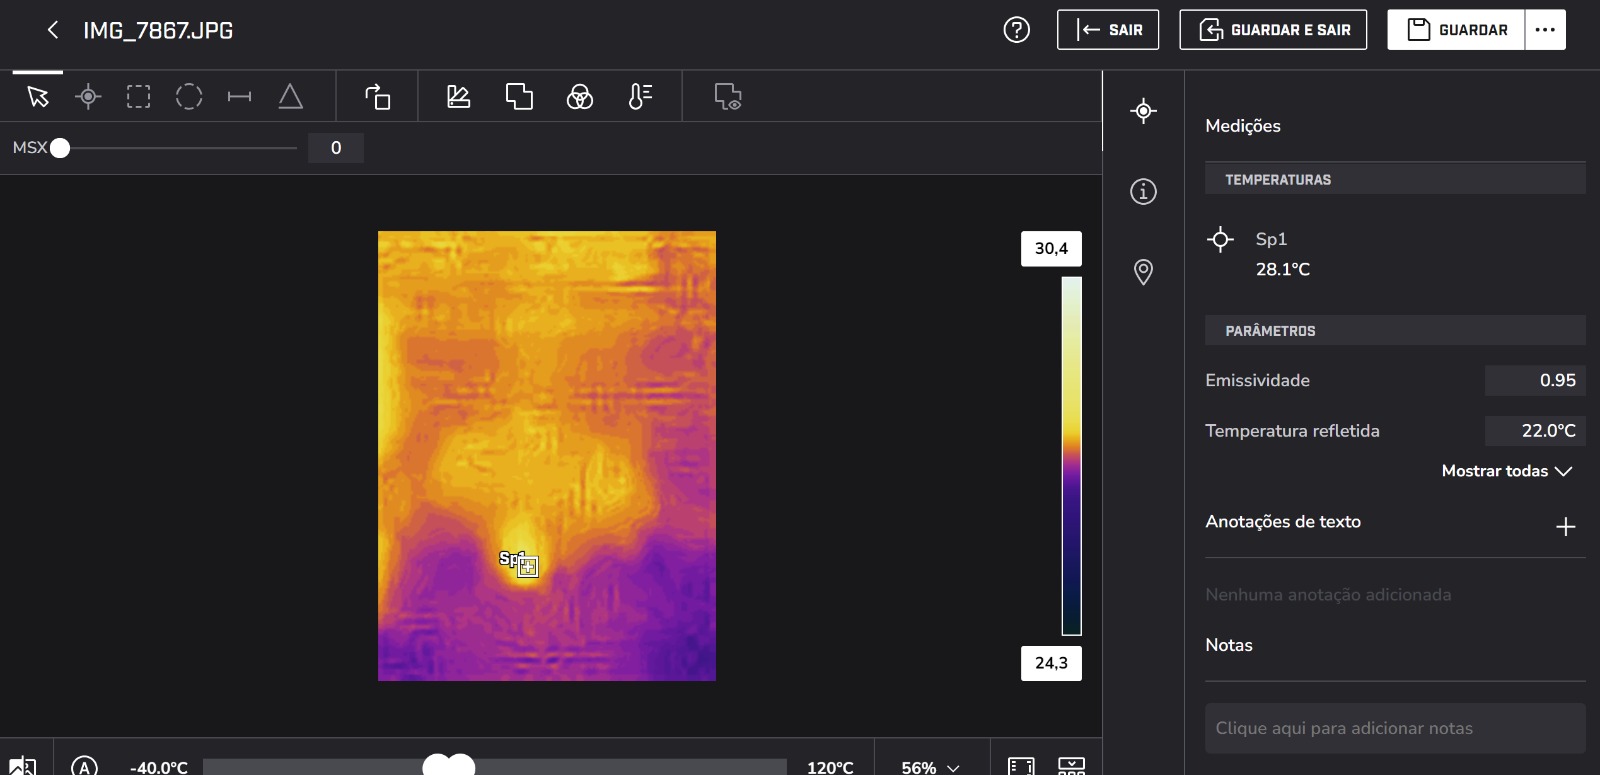
Task: Click the IMG_7867.JPG file name title
Action: tap(158, 31)
